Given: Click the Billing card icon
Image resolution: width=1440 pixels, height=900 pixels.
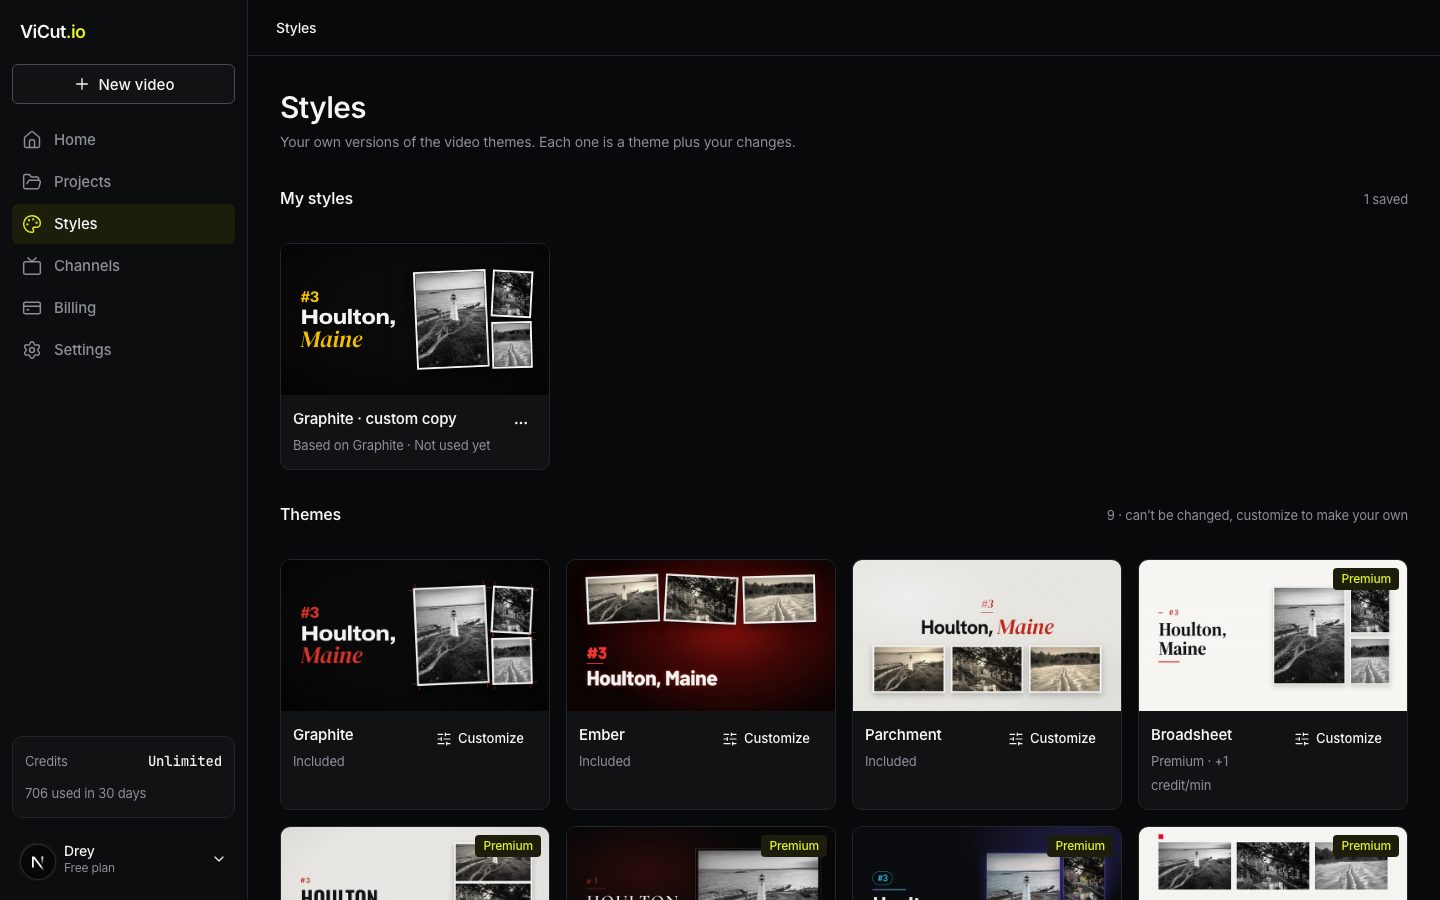Looking at the screenshot, I should point(32,308).
